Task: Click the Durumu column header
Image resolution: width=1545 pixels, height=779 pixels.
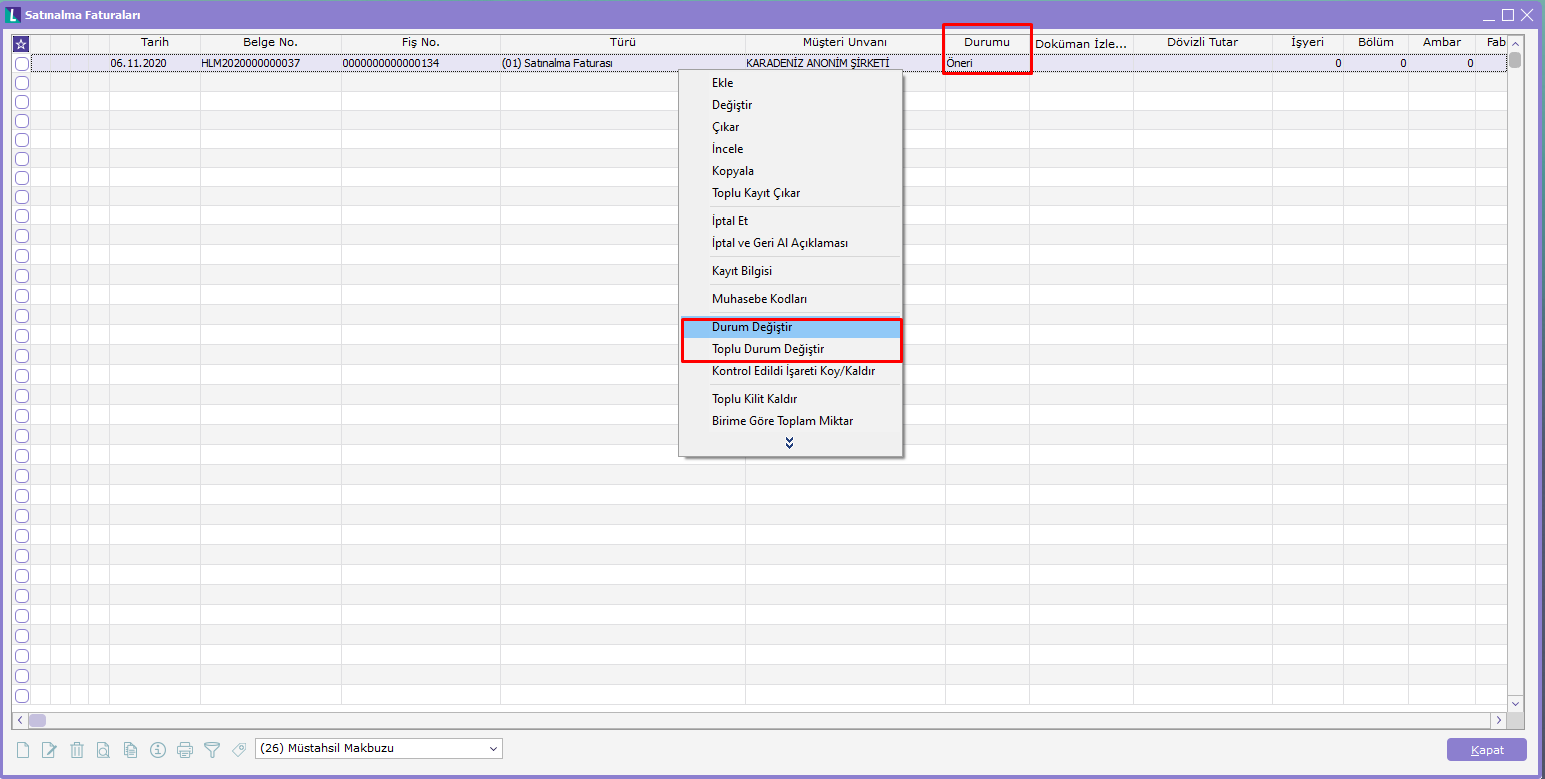Action: click(986, 43)
